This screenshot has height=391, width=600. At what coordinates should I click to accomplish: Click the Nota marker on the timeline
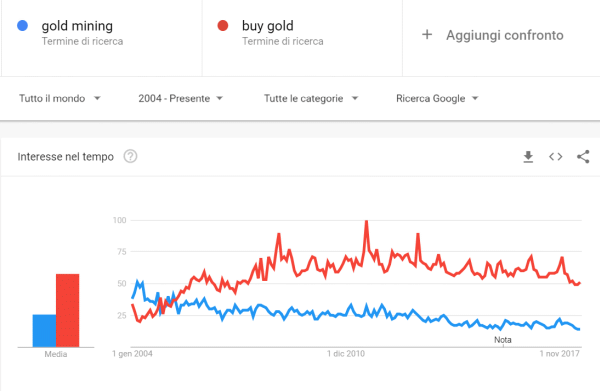(x=503, y=340)
